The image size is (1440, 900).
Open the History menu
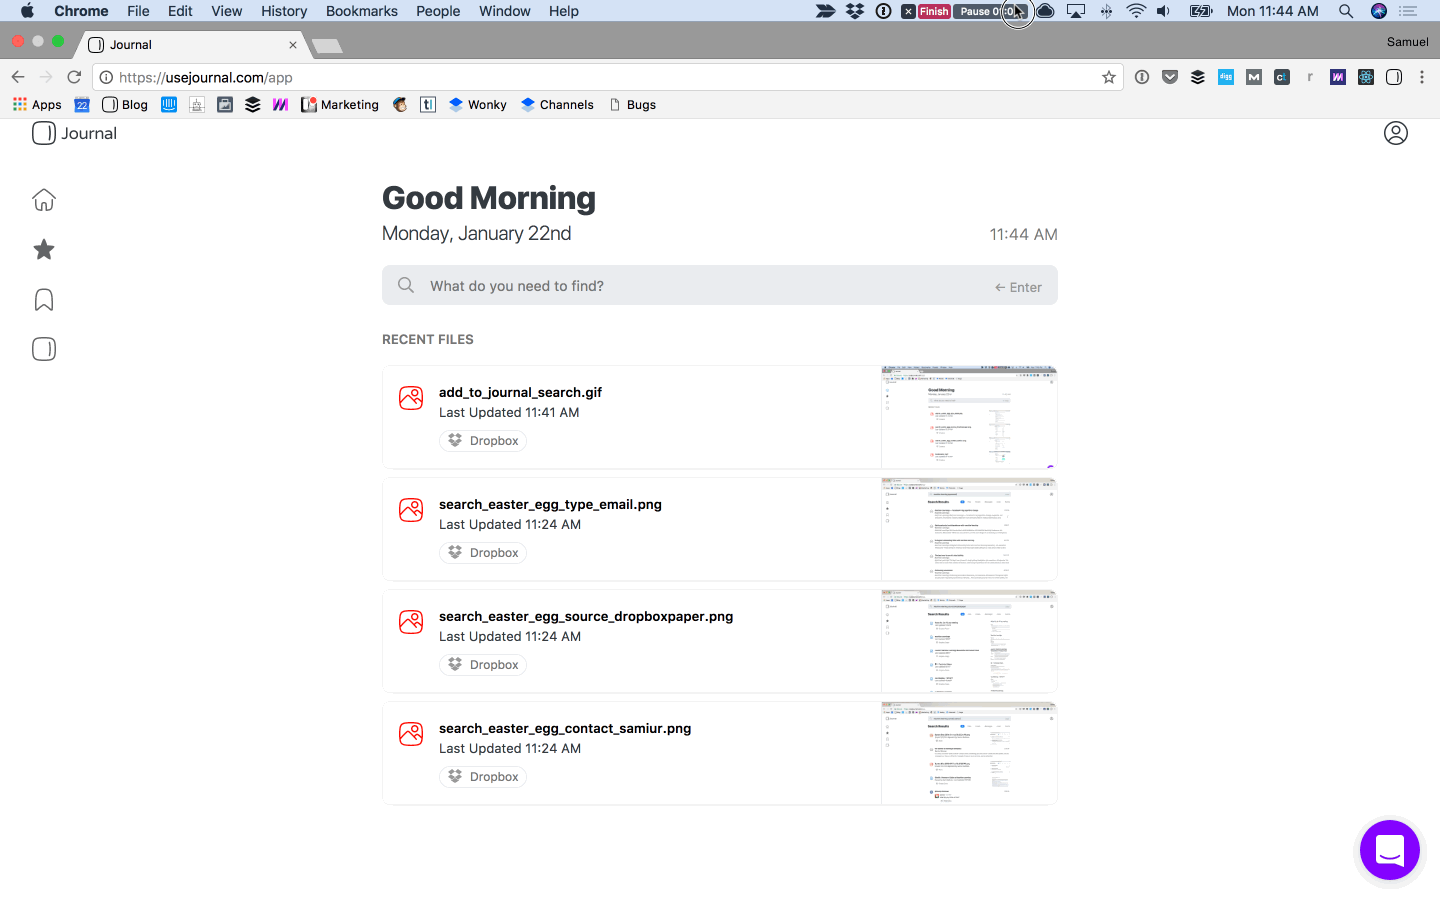[x=284, y=11]
